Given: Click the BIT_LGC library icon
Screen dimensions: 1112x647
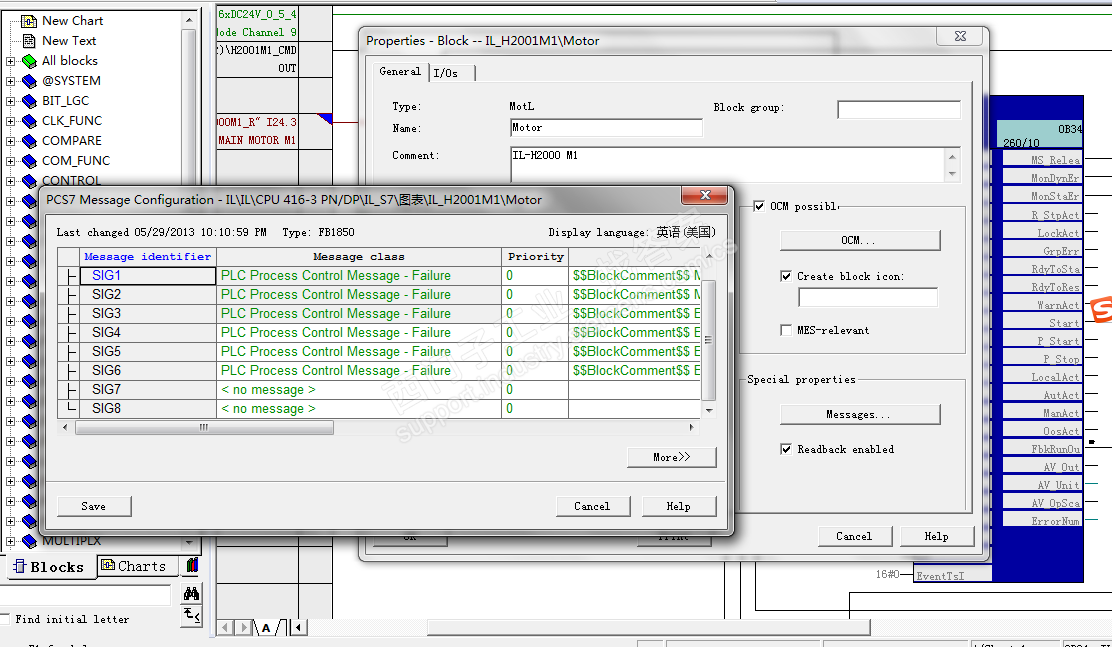Looking at the screenshot, I should point(29,101).
